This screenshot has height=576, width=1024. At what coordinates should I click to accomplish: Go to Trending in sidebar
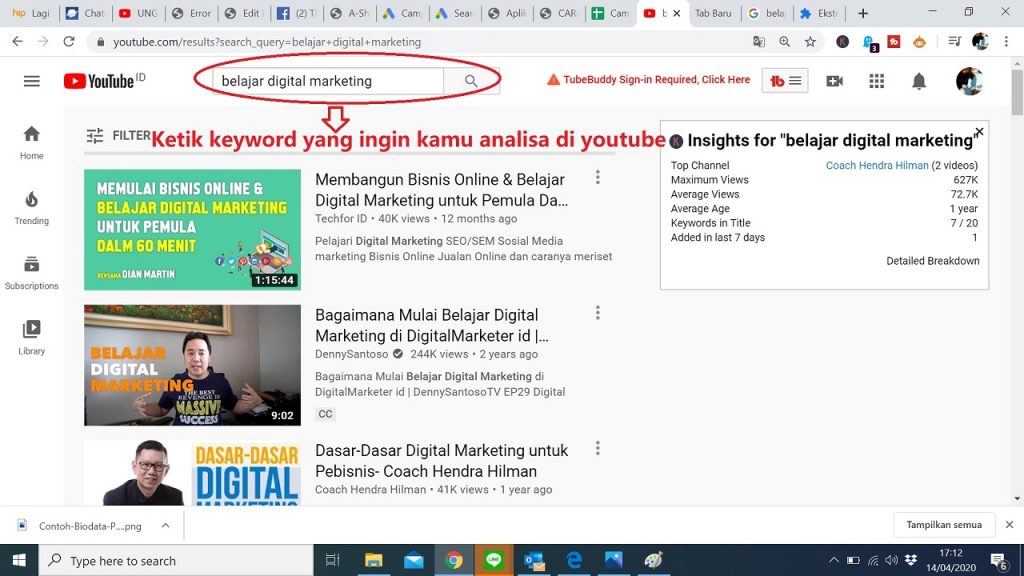click(x=31, y=207)
